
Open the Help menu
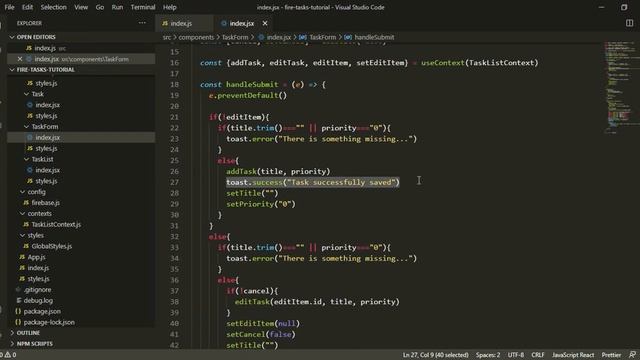(169, 7)
